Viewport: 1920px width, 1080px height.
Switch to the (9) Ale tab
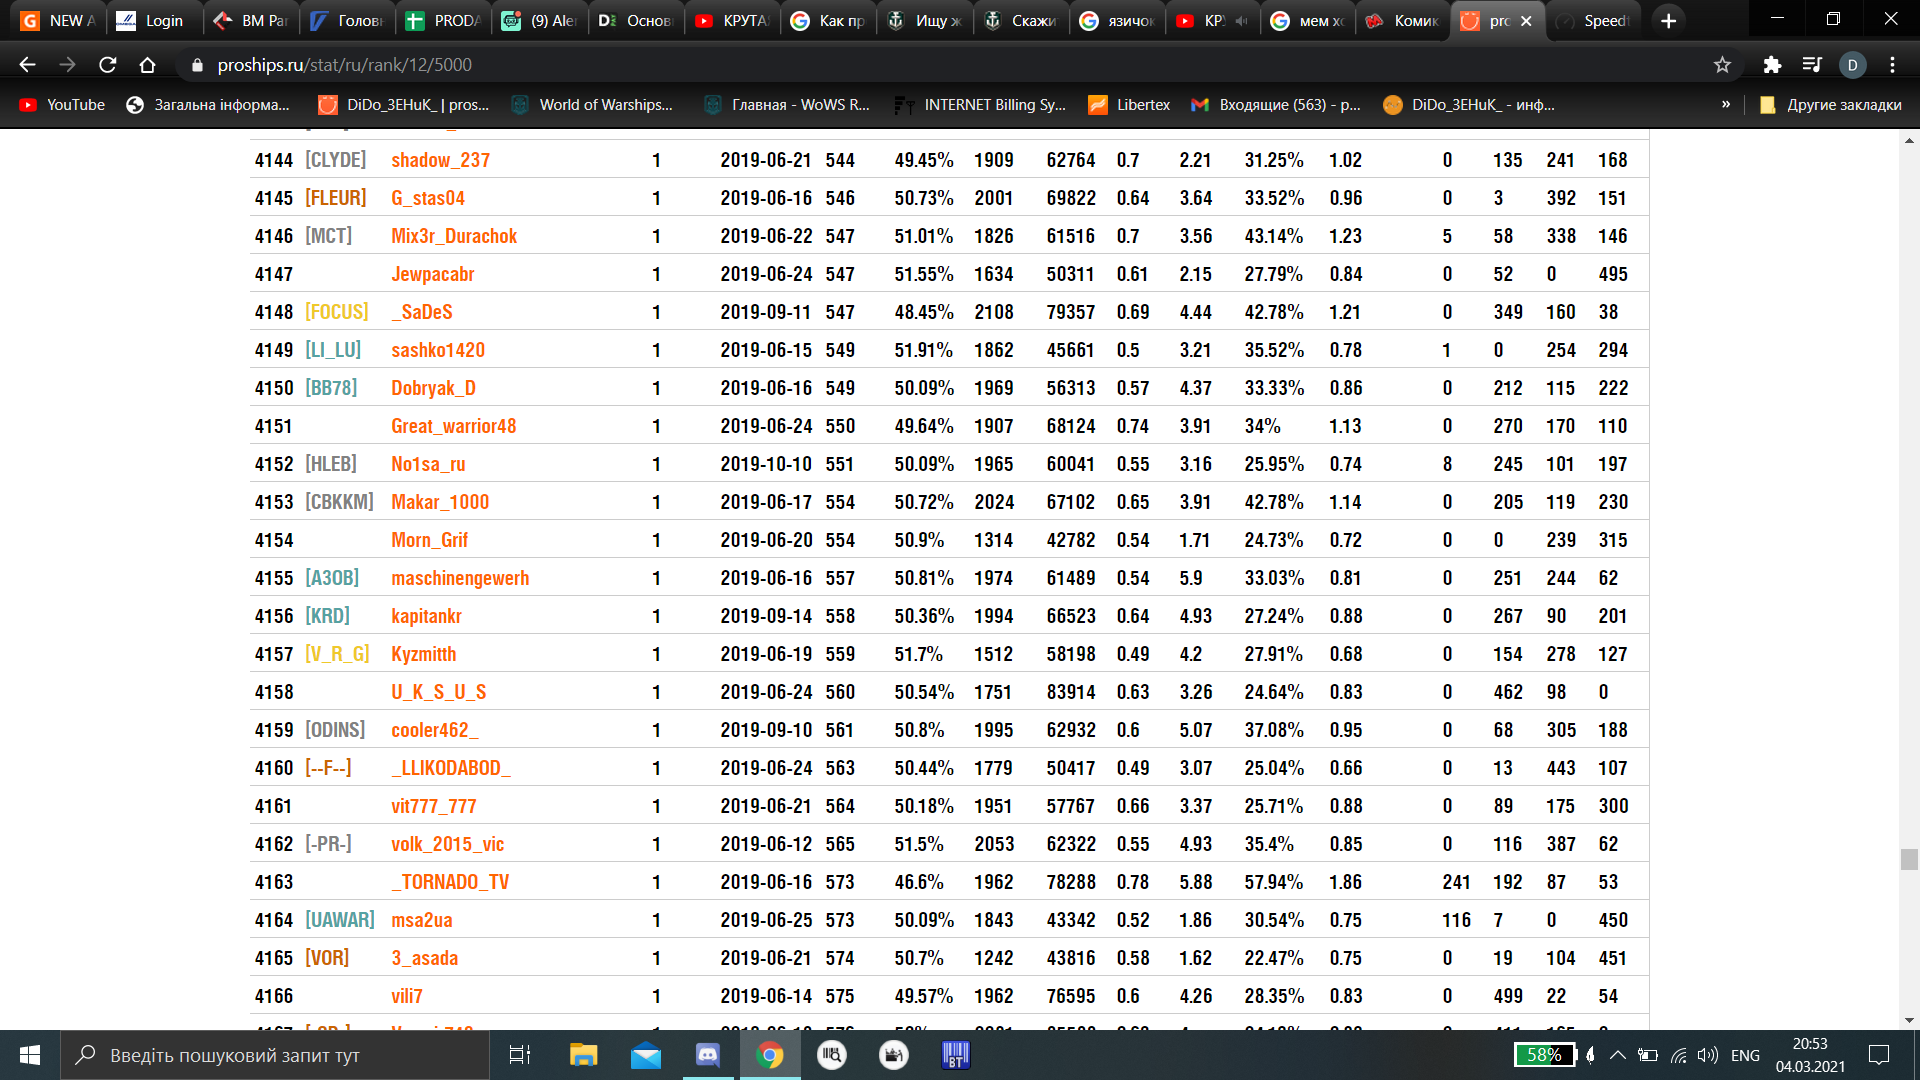click(x=539, y=21)
